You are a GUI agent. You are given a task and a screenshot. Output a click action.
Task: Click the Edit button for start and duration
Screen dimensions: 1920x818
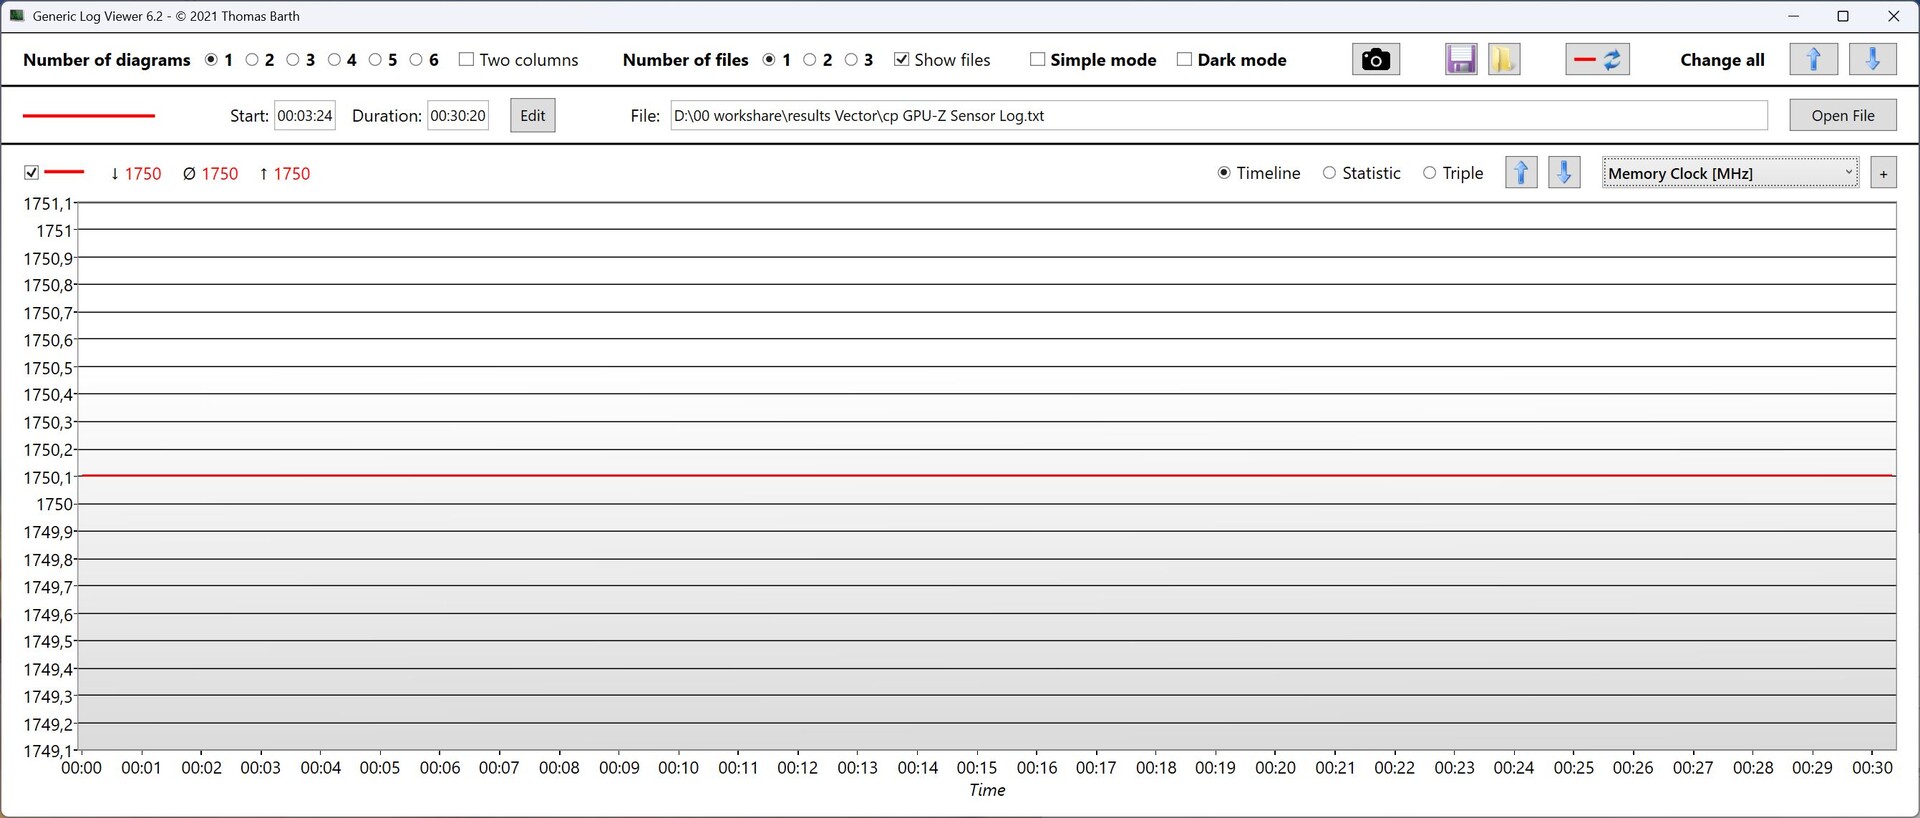tap(533, 116)
